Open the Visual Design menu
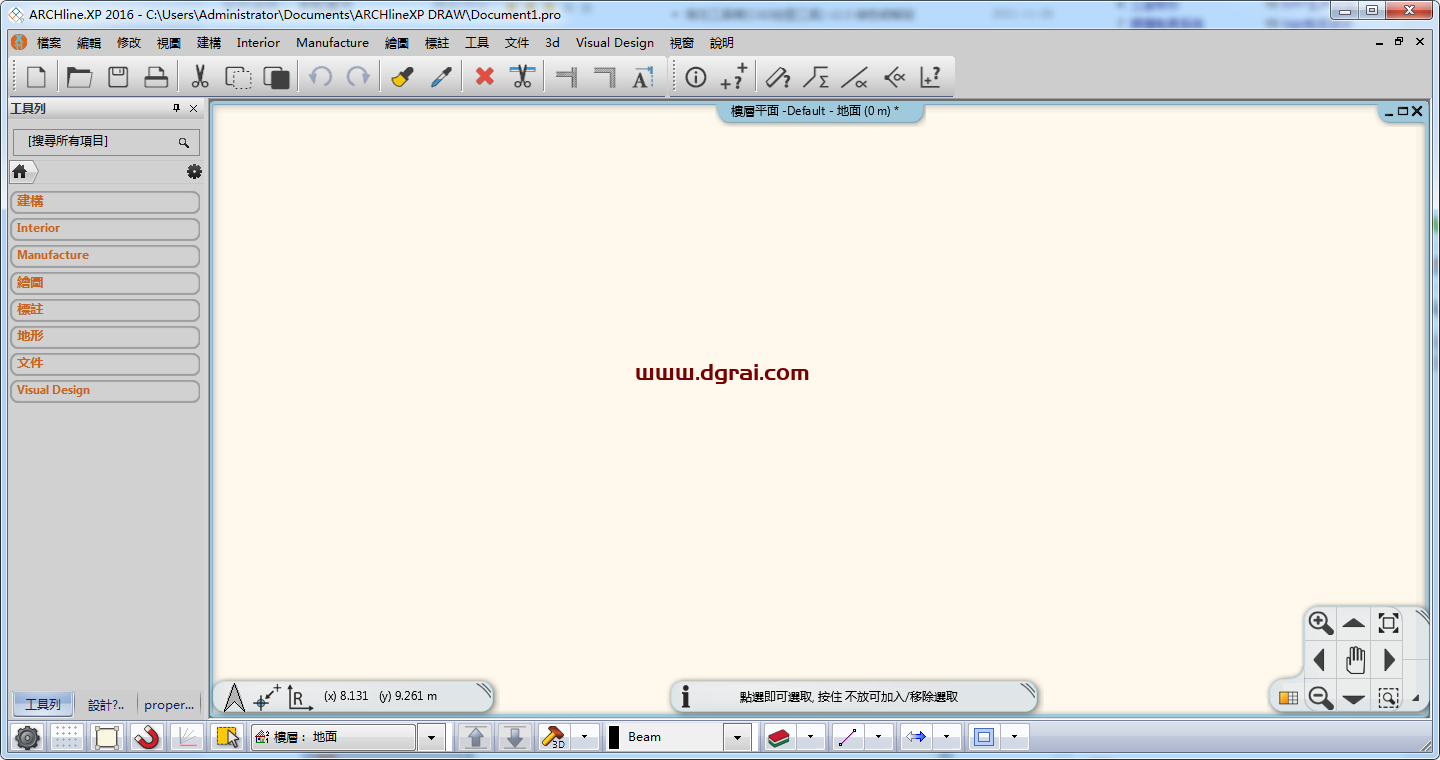The width and height of the screenshot is (1440, 760). [614, 43]
